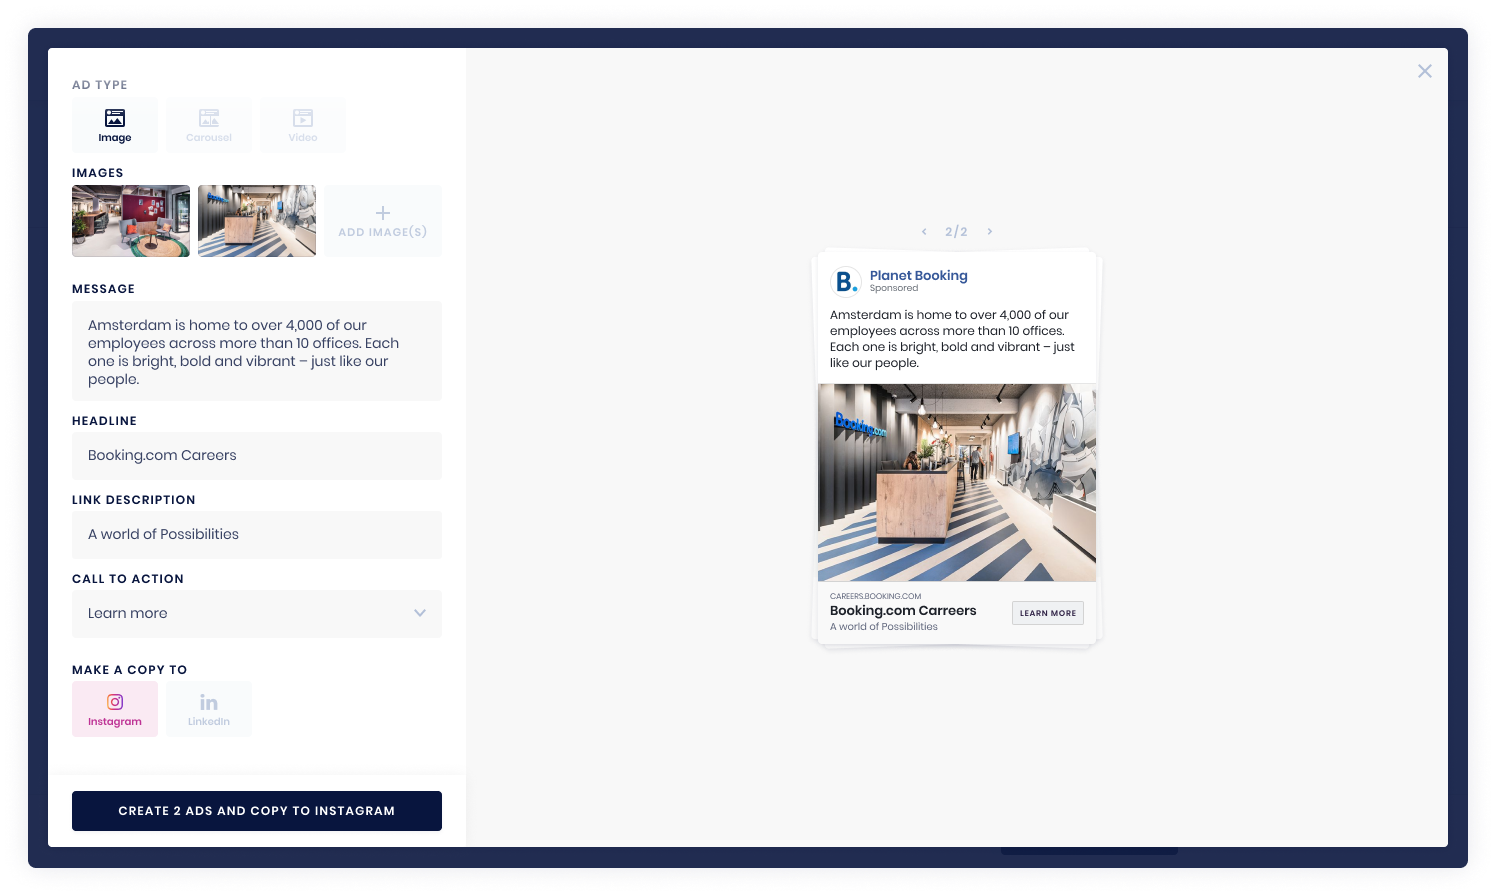Click Learn More button in ad preview
The height and width of the screenshot is (896, 1496).
click(1048, 613)
